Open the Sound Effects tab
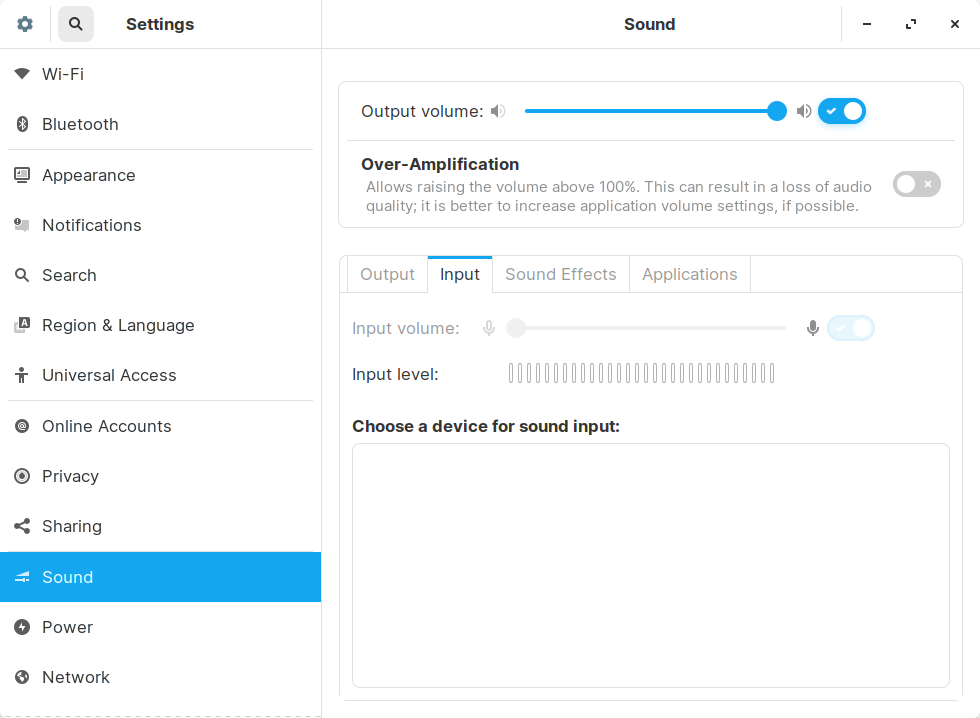 [x=560, y=274]
